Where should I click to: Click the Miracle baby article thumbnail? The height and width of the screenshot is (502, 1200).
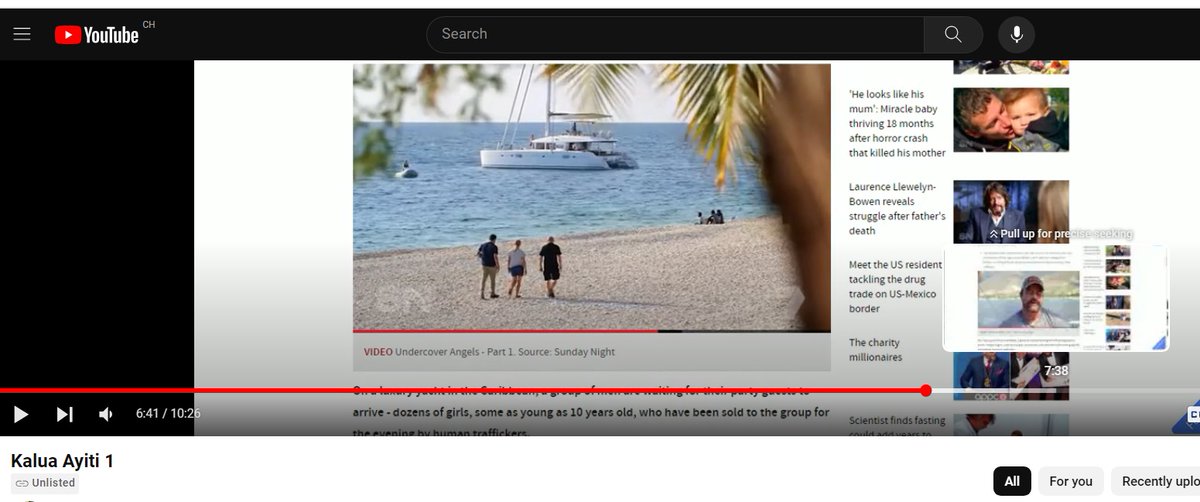(x=1011, y=120)
